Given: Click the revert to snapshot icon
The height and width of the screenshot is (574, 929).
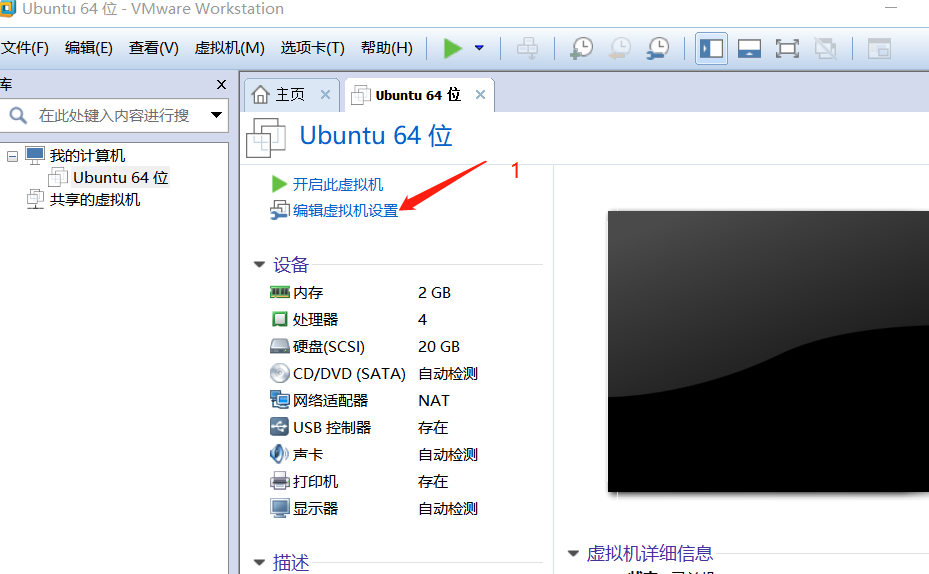Looking at the screenshot, I should click(620, 48).
